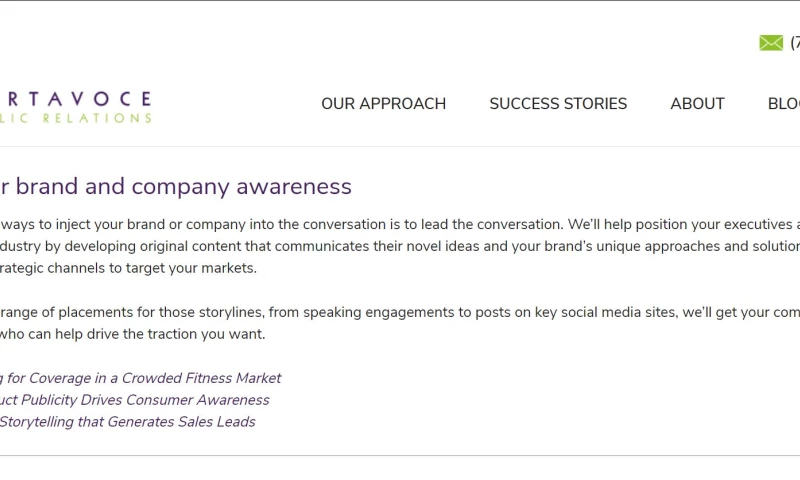
Task: Click the horizontal divider below the links
Action: pyautogui.click(x=400, y=456)
